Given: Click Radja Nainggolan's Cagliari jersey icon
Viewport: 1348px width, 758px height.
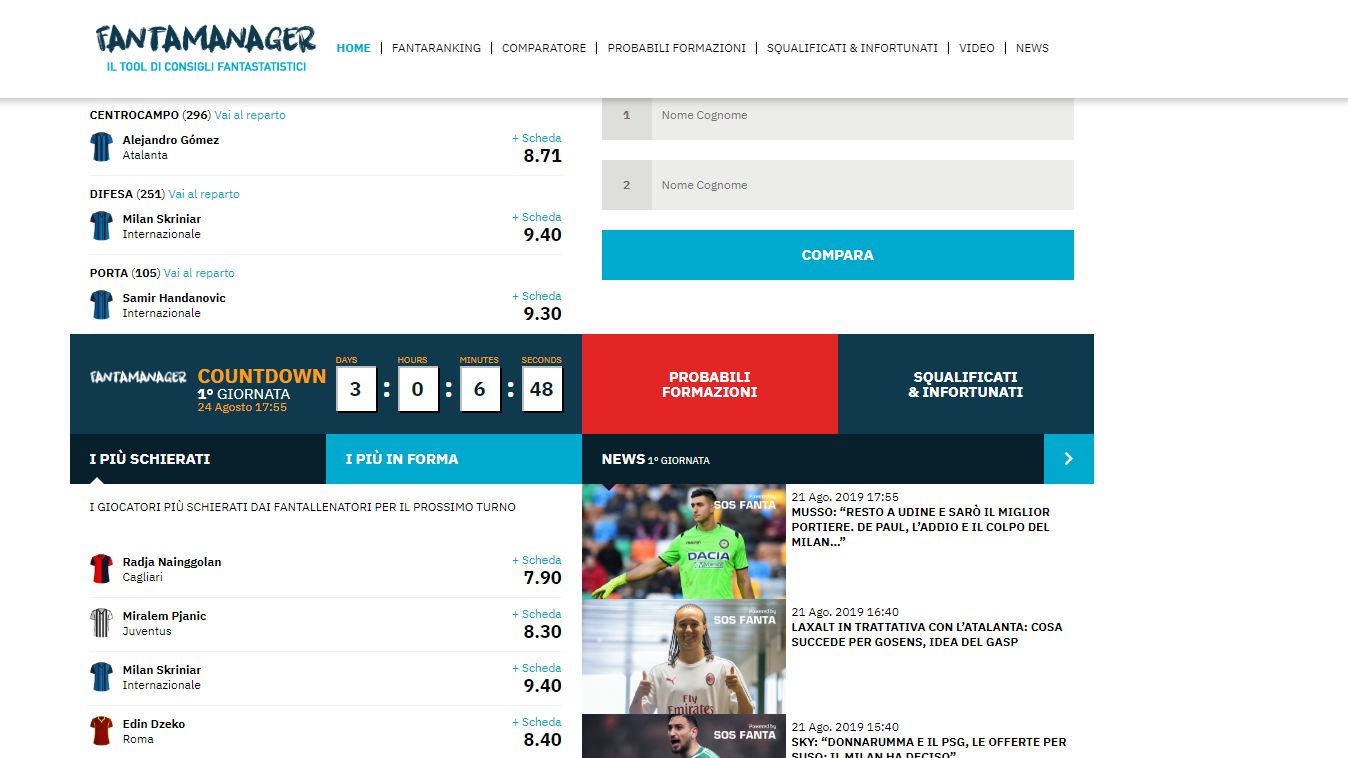Looking at the screenshot, I should [101, 569].
